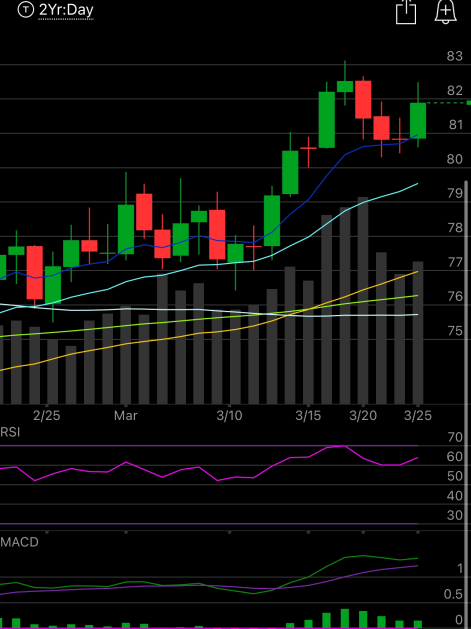Viewport: 471px width, 629px height.
Task: Add a price alert with the bell icon
Action: tap(446, 11)
